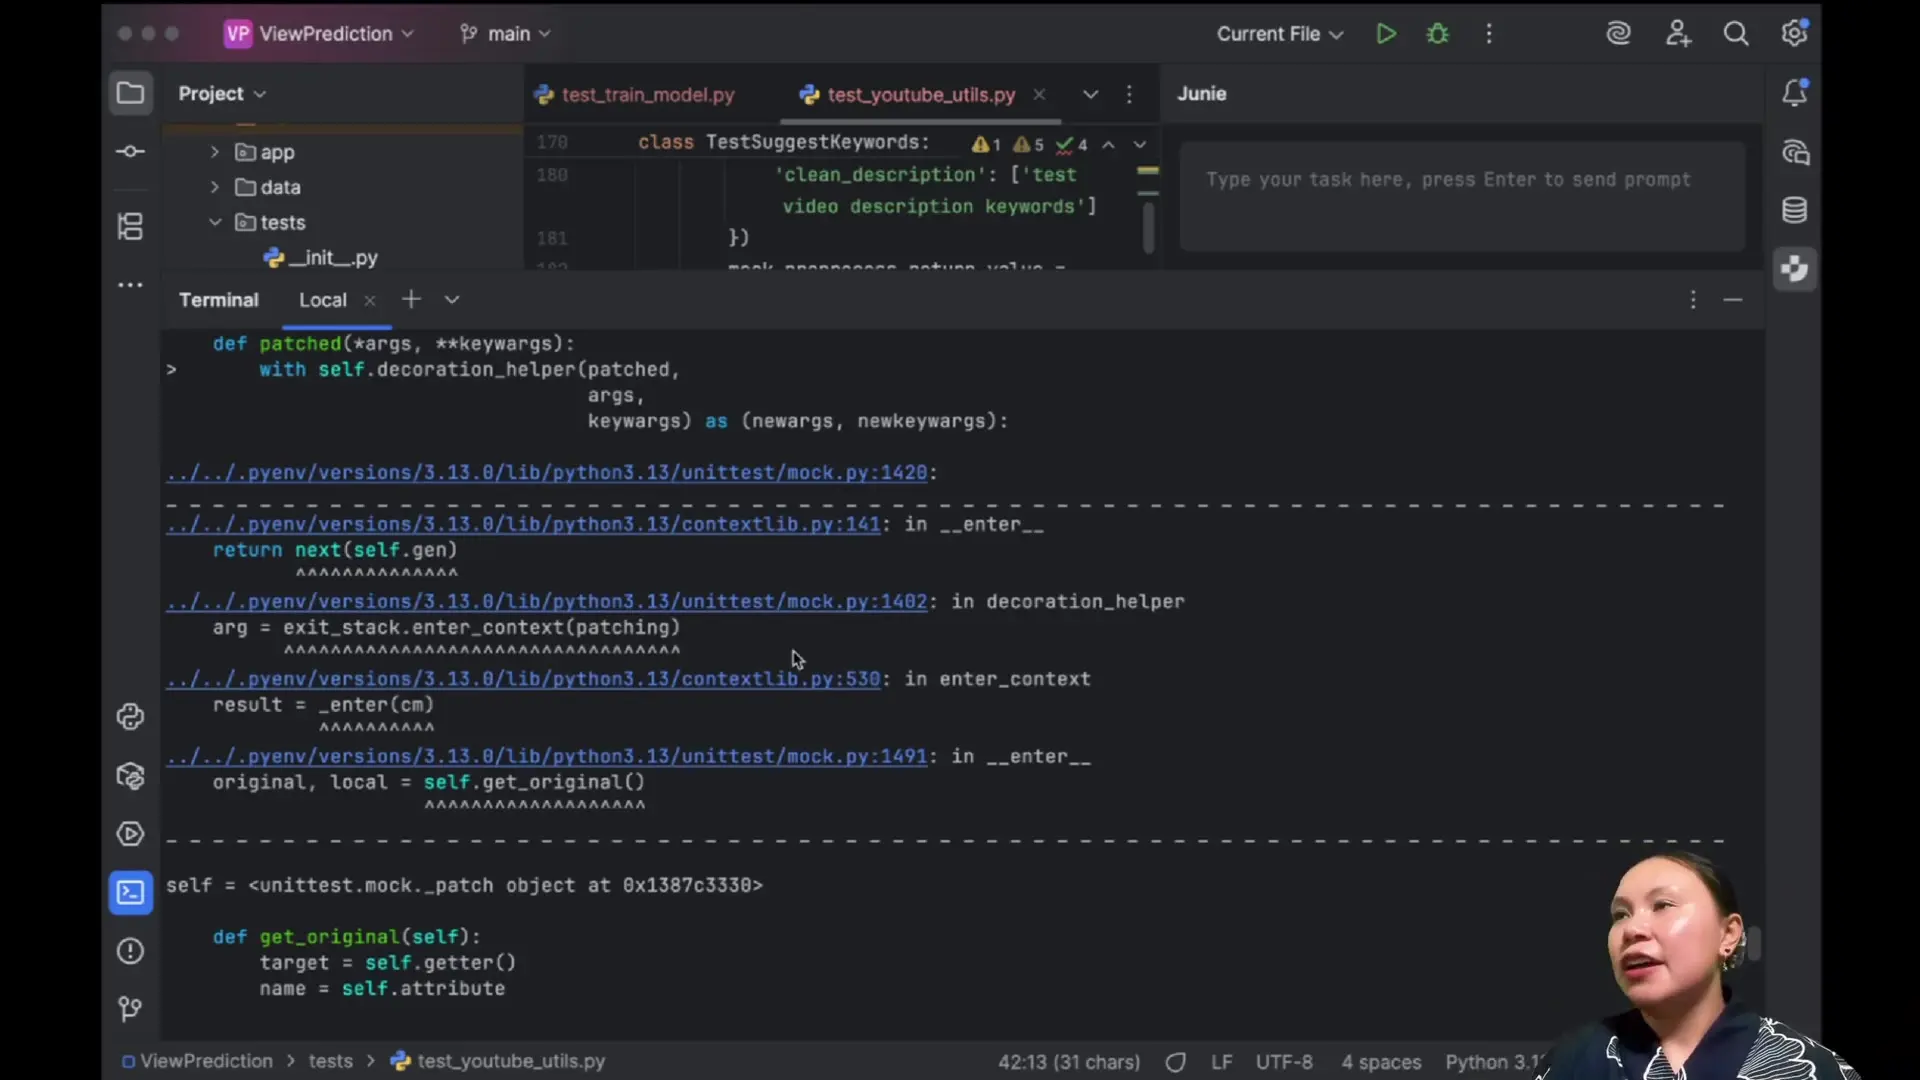Image resolution: width=1920 pixels, height=1080 pixels.
Task: Open Notifications bell icon
Action: pyautogui.click(x=1795, y=93)
